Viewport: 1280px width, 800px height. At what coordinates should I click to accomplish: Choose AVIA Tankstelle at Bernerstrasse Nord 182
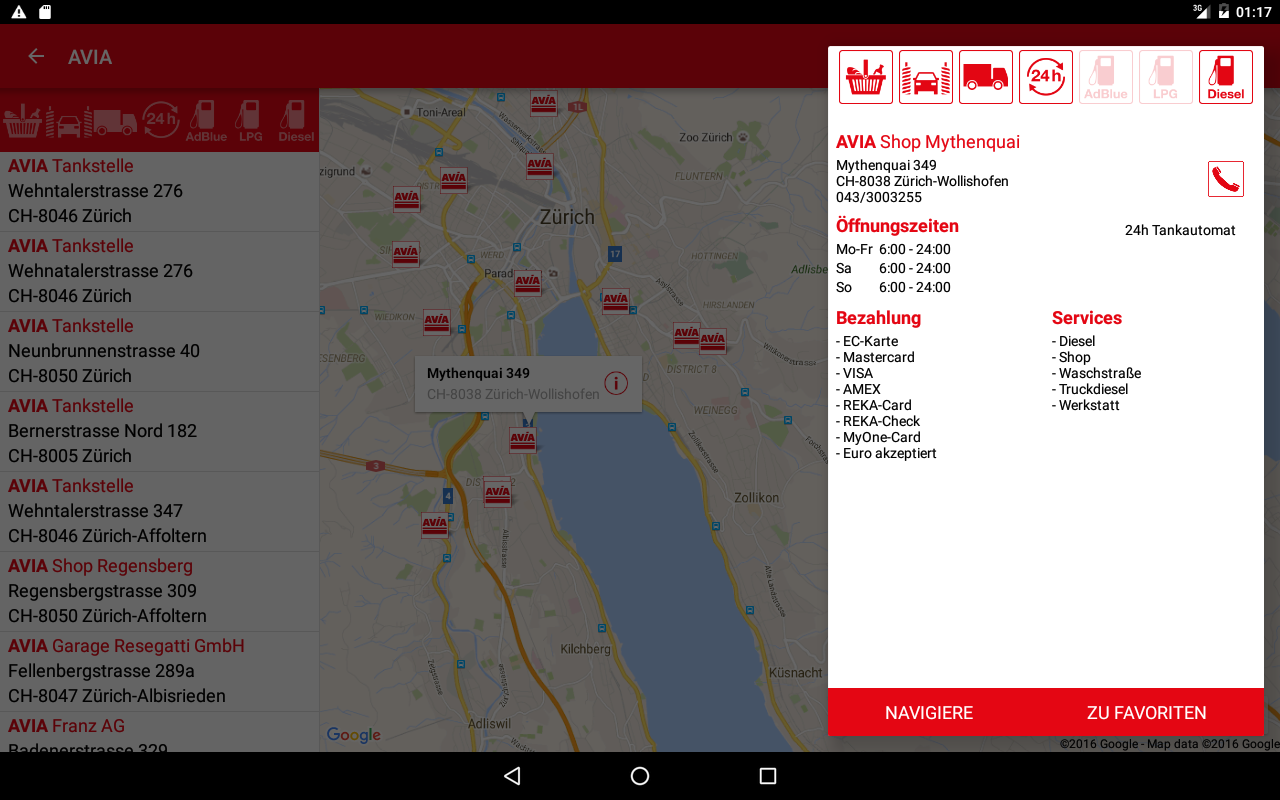[160, 431]
